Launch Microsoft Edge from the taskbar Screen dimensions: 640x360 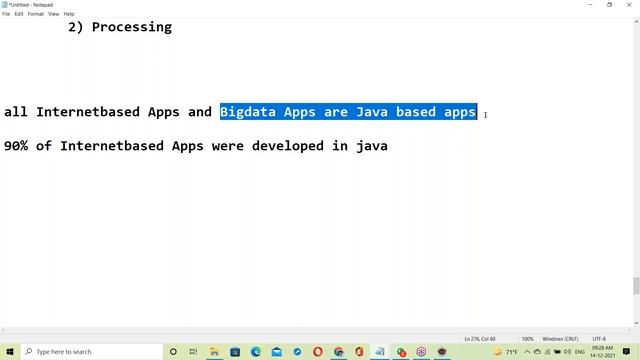pyautogui.click(x=256, y=351)
